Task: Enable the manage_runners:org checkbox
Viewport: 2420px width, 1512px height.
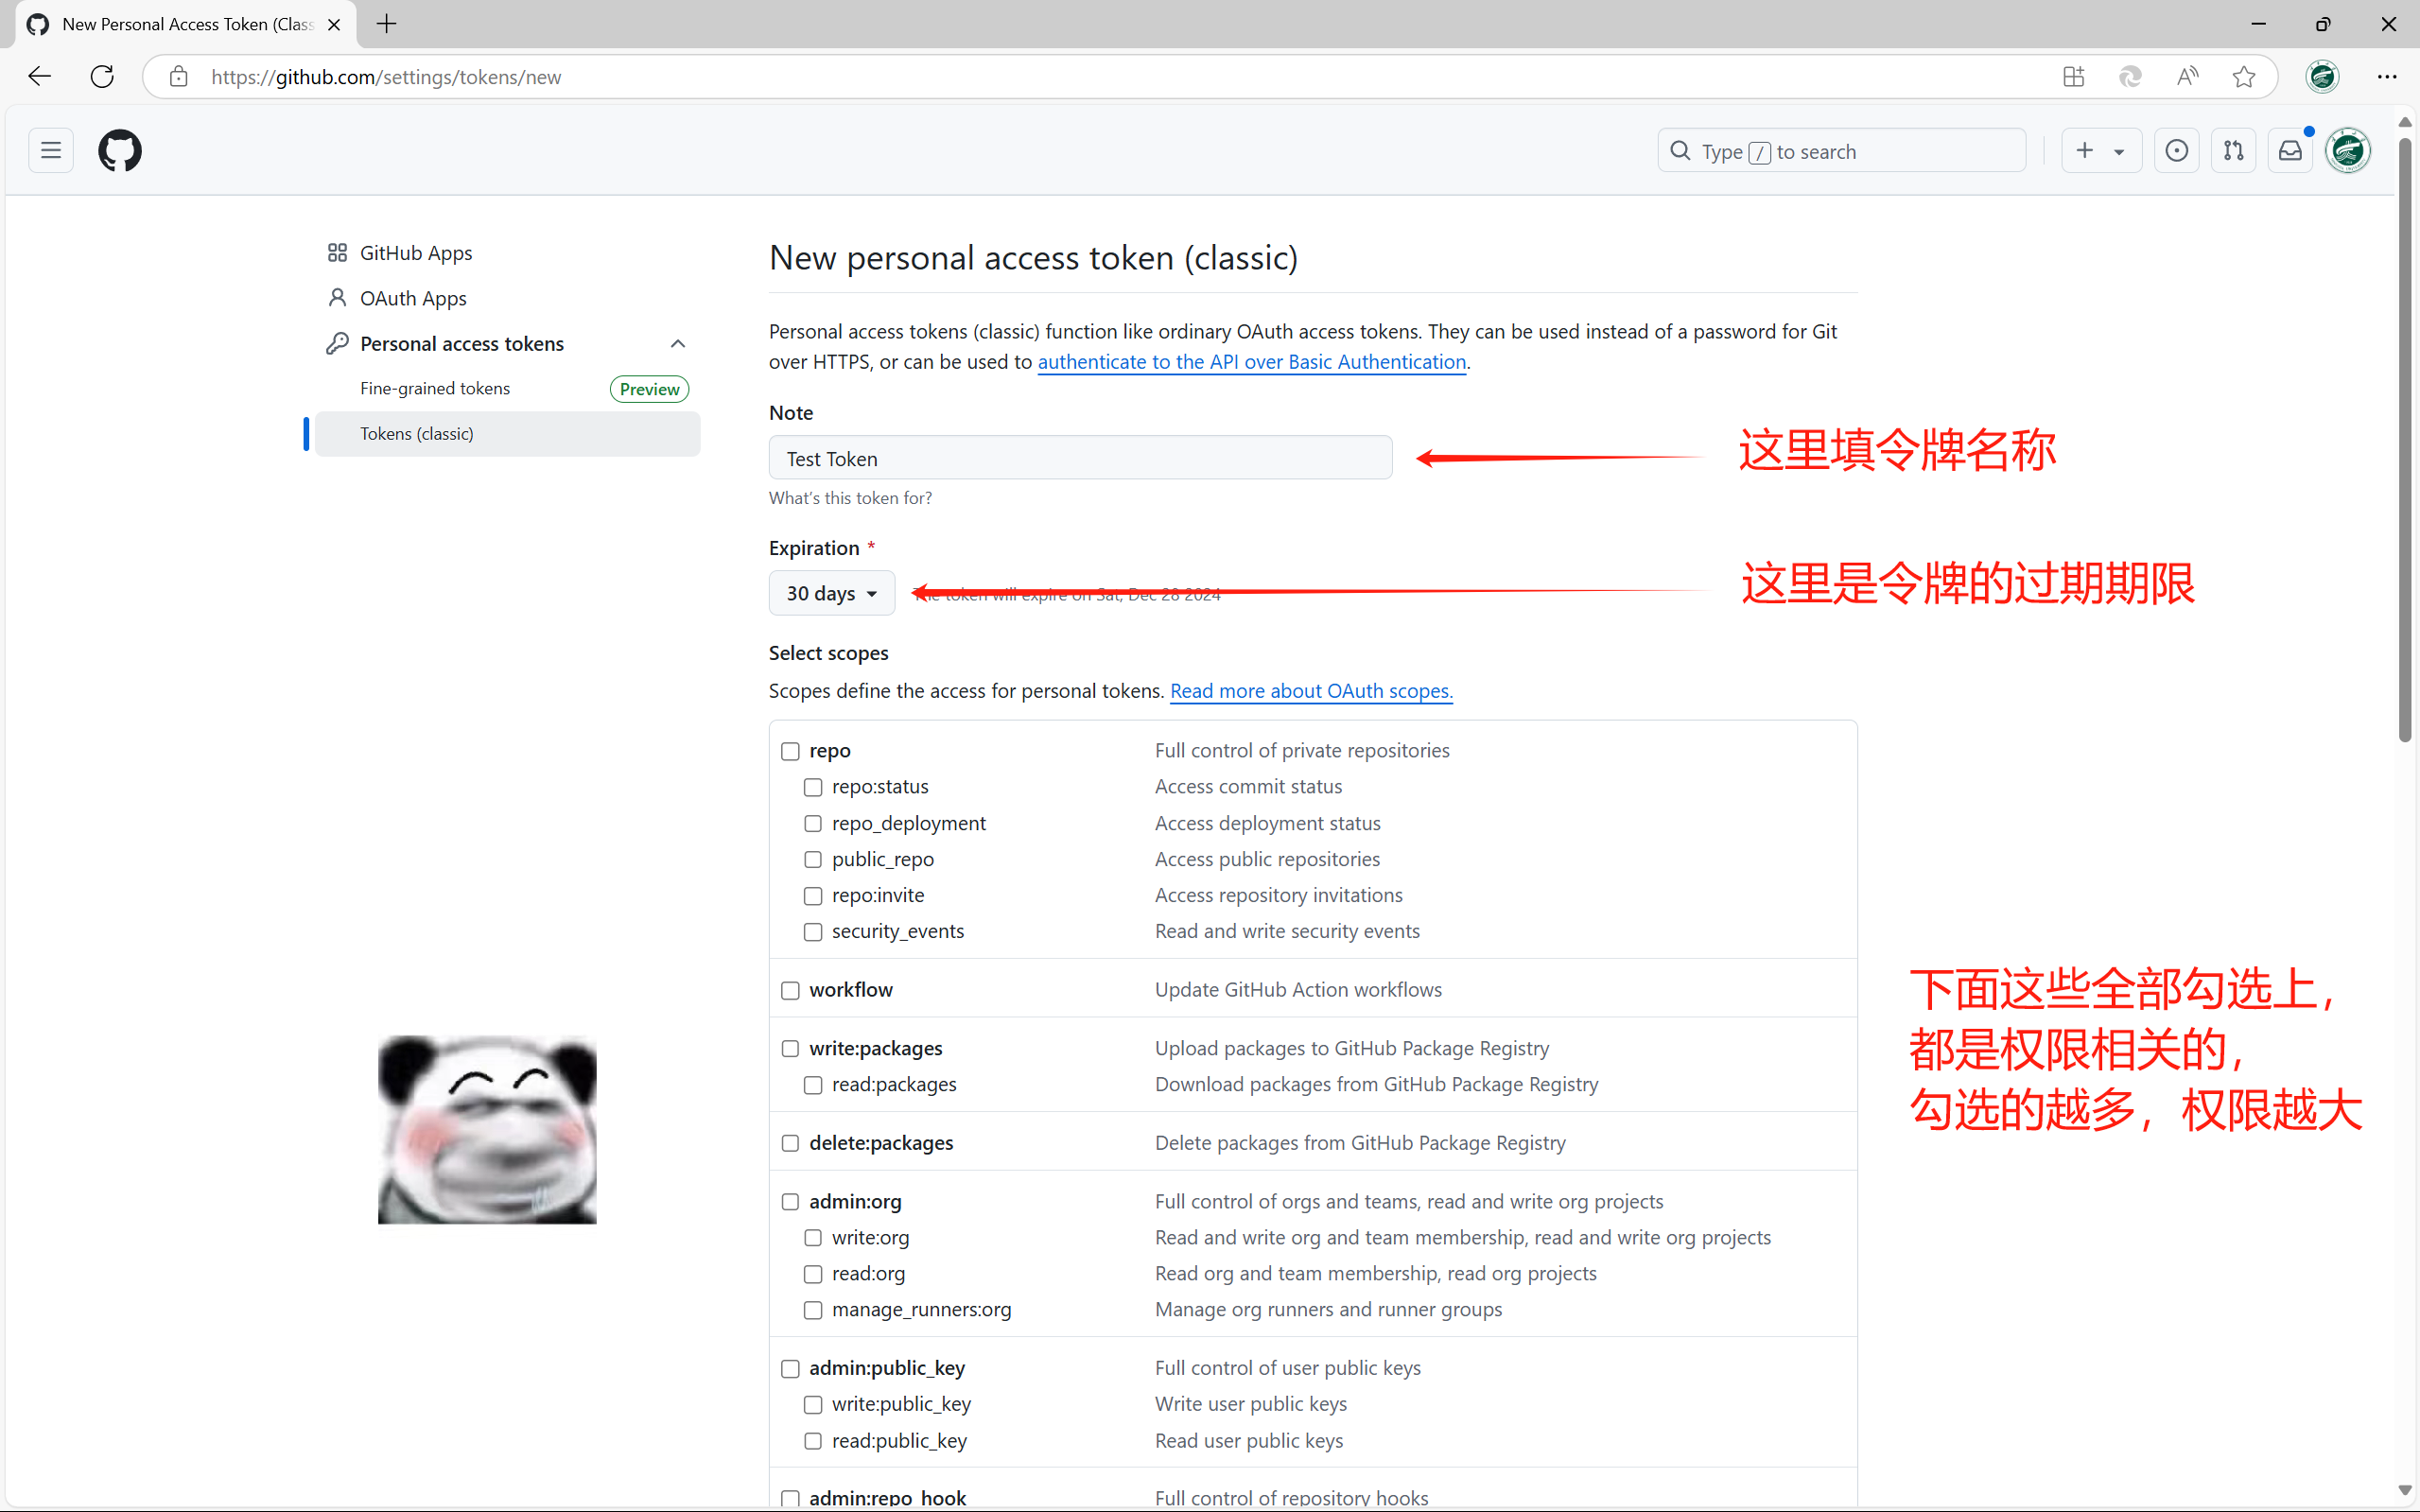Action: pyautogui.click(x=813, y=1310)
